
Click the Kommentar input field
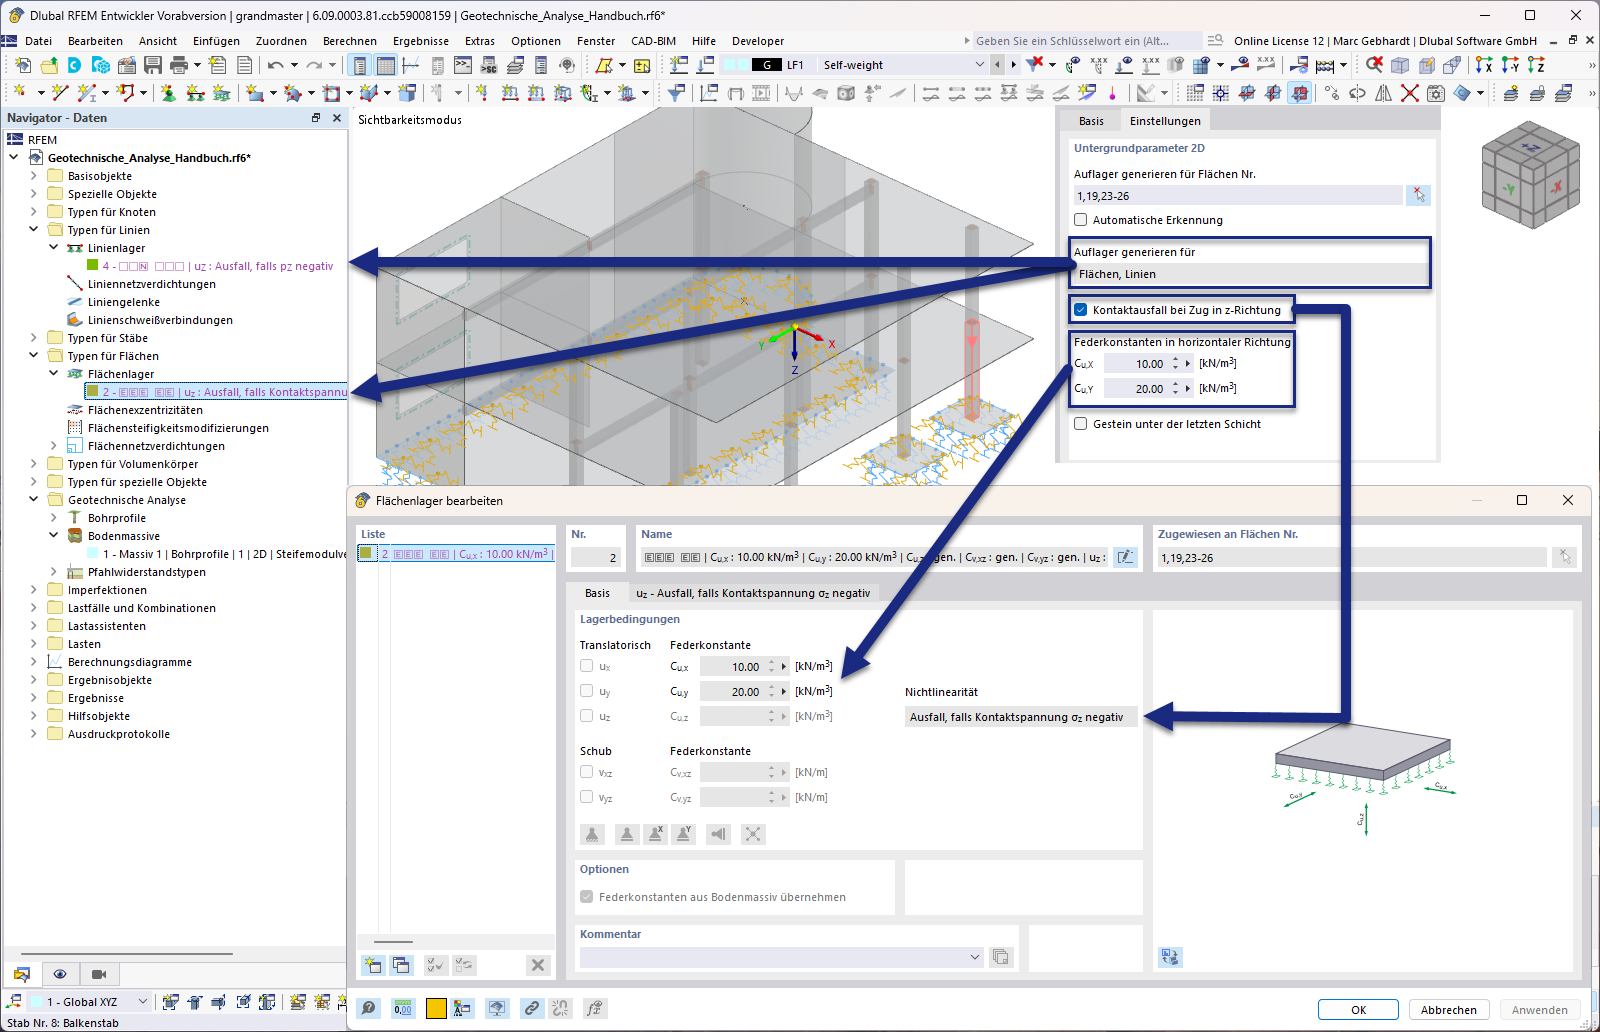pos(780,957)
